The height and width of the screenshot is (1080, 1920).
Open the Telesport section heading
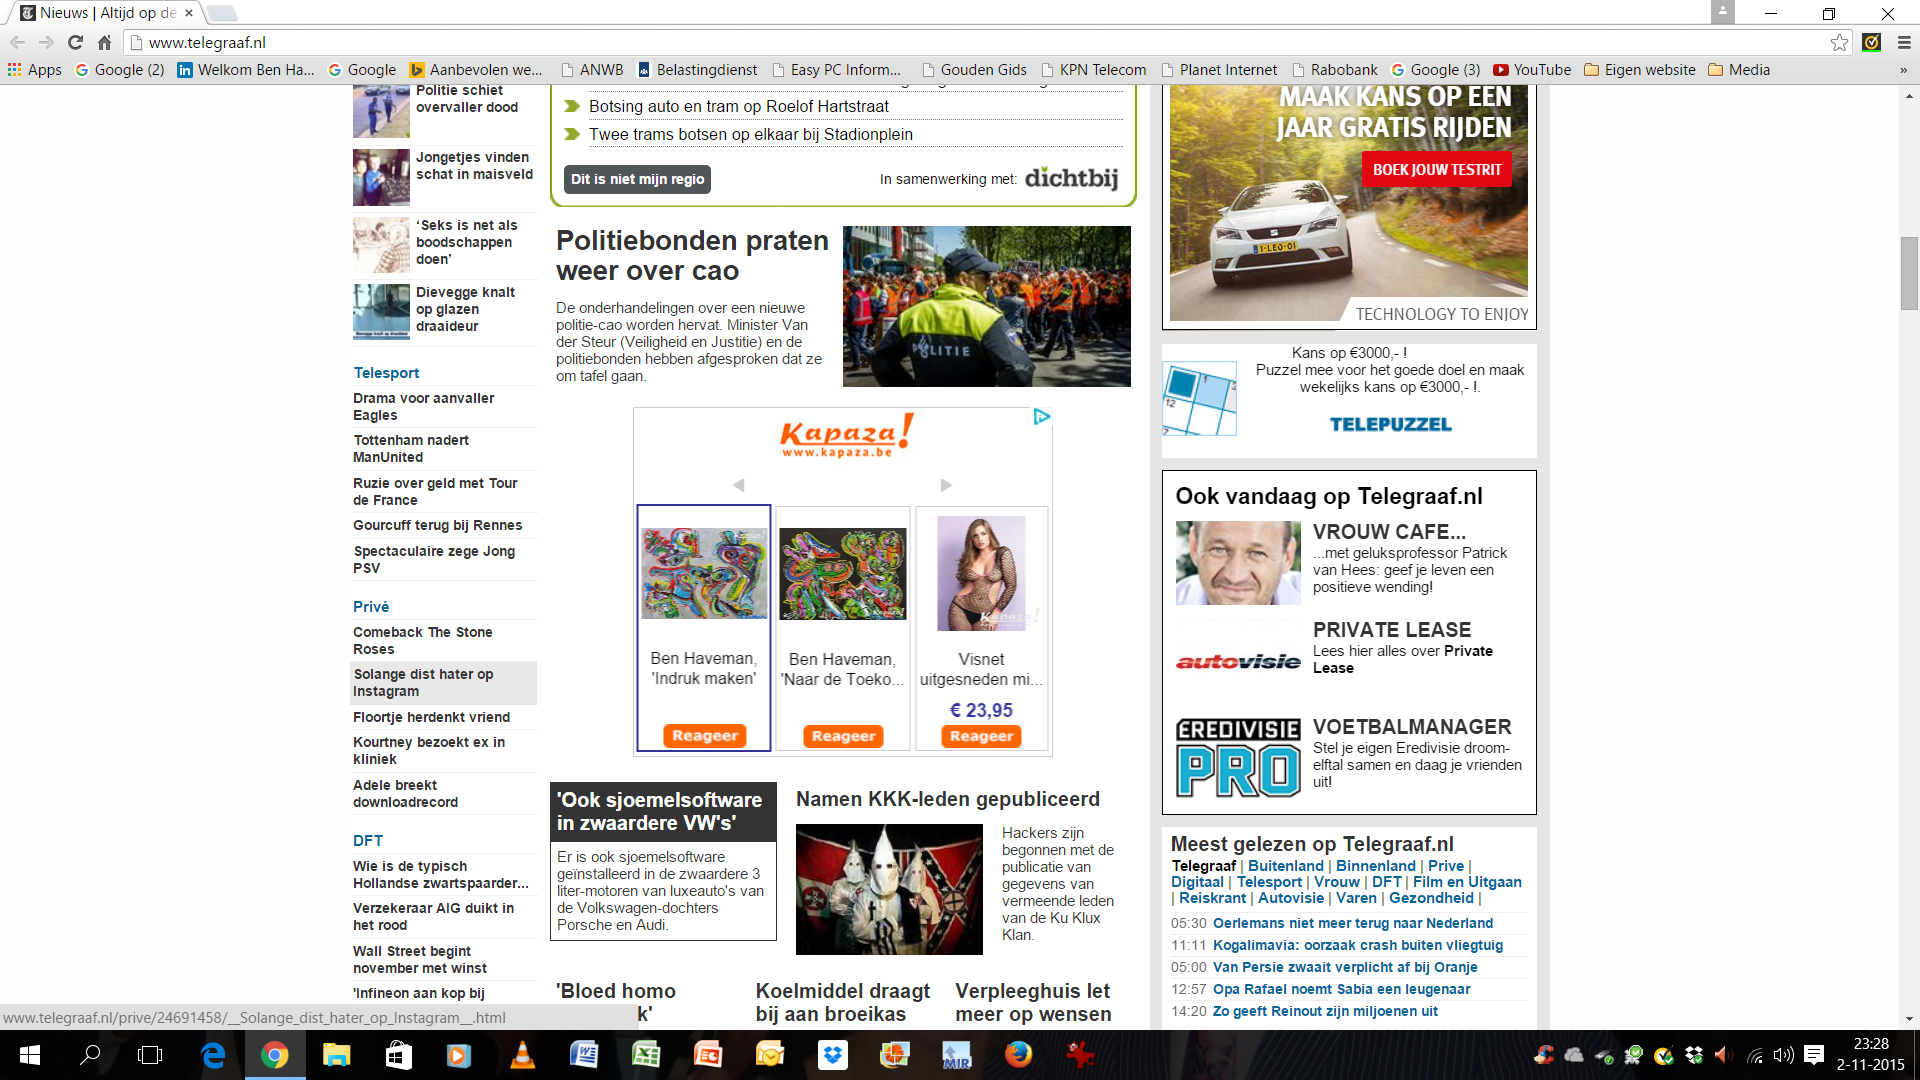pos(386,373)
